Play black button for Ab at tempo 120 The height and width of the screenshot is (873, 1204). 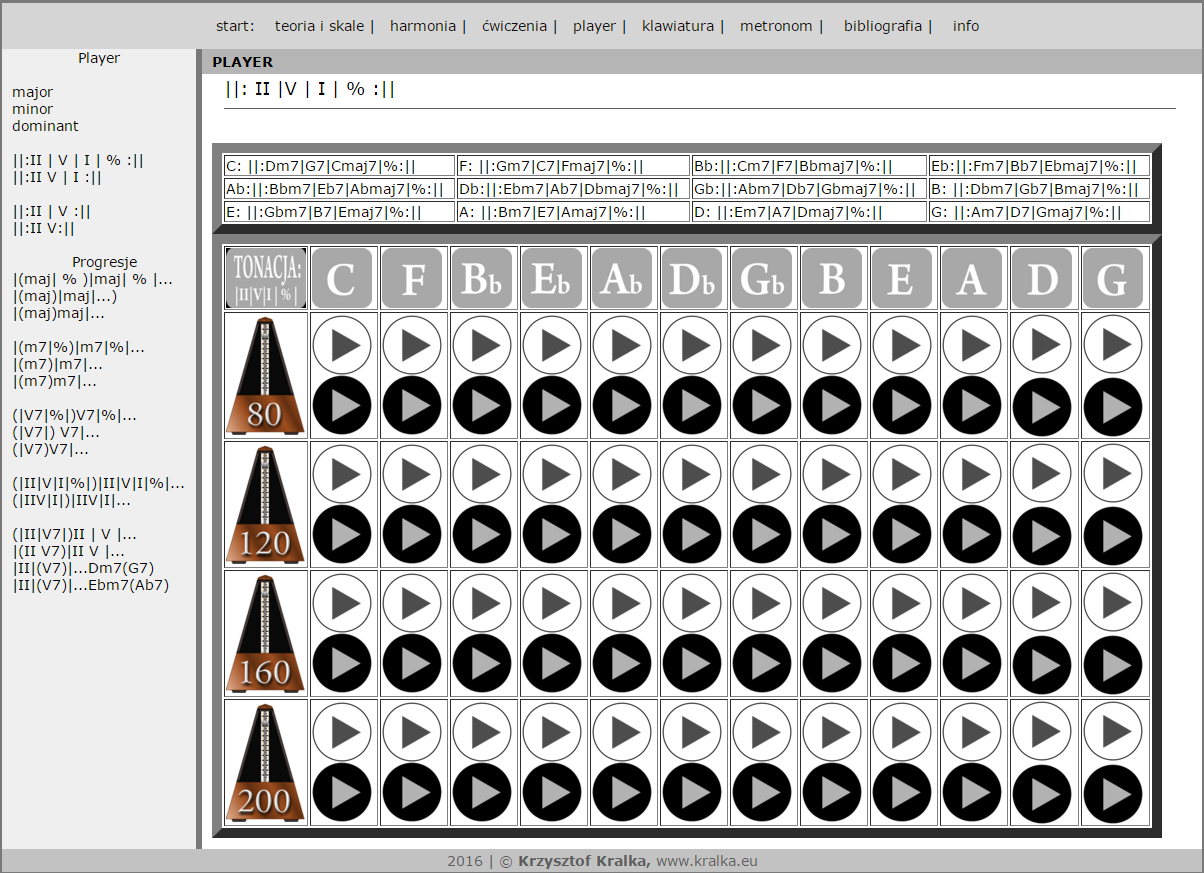pyautogui.click(x=622, y=535)
